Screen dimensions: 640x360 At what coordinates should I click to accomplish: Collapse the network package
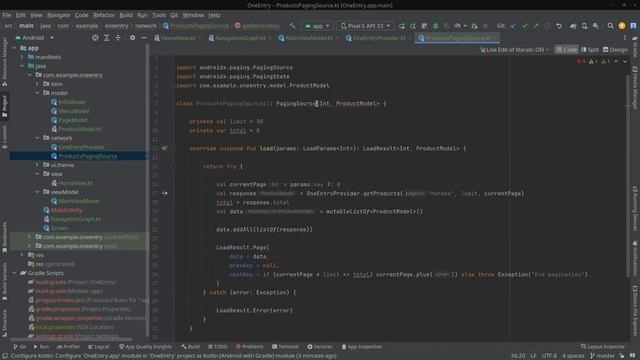[x=37, y=138]
